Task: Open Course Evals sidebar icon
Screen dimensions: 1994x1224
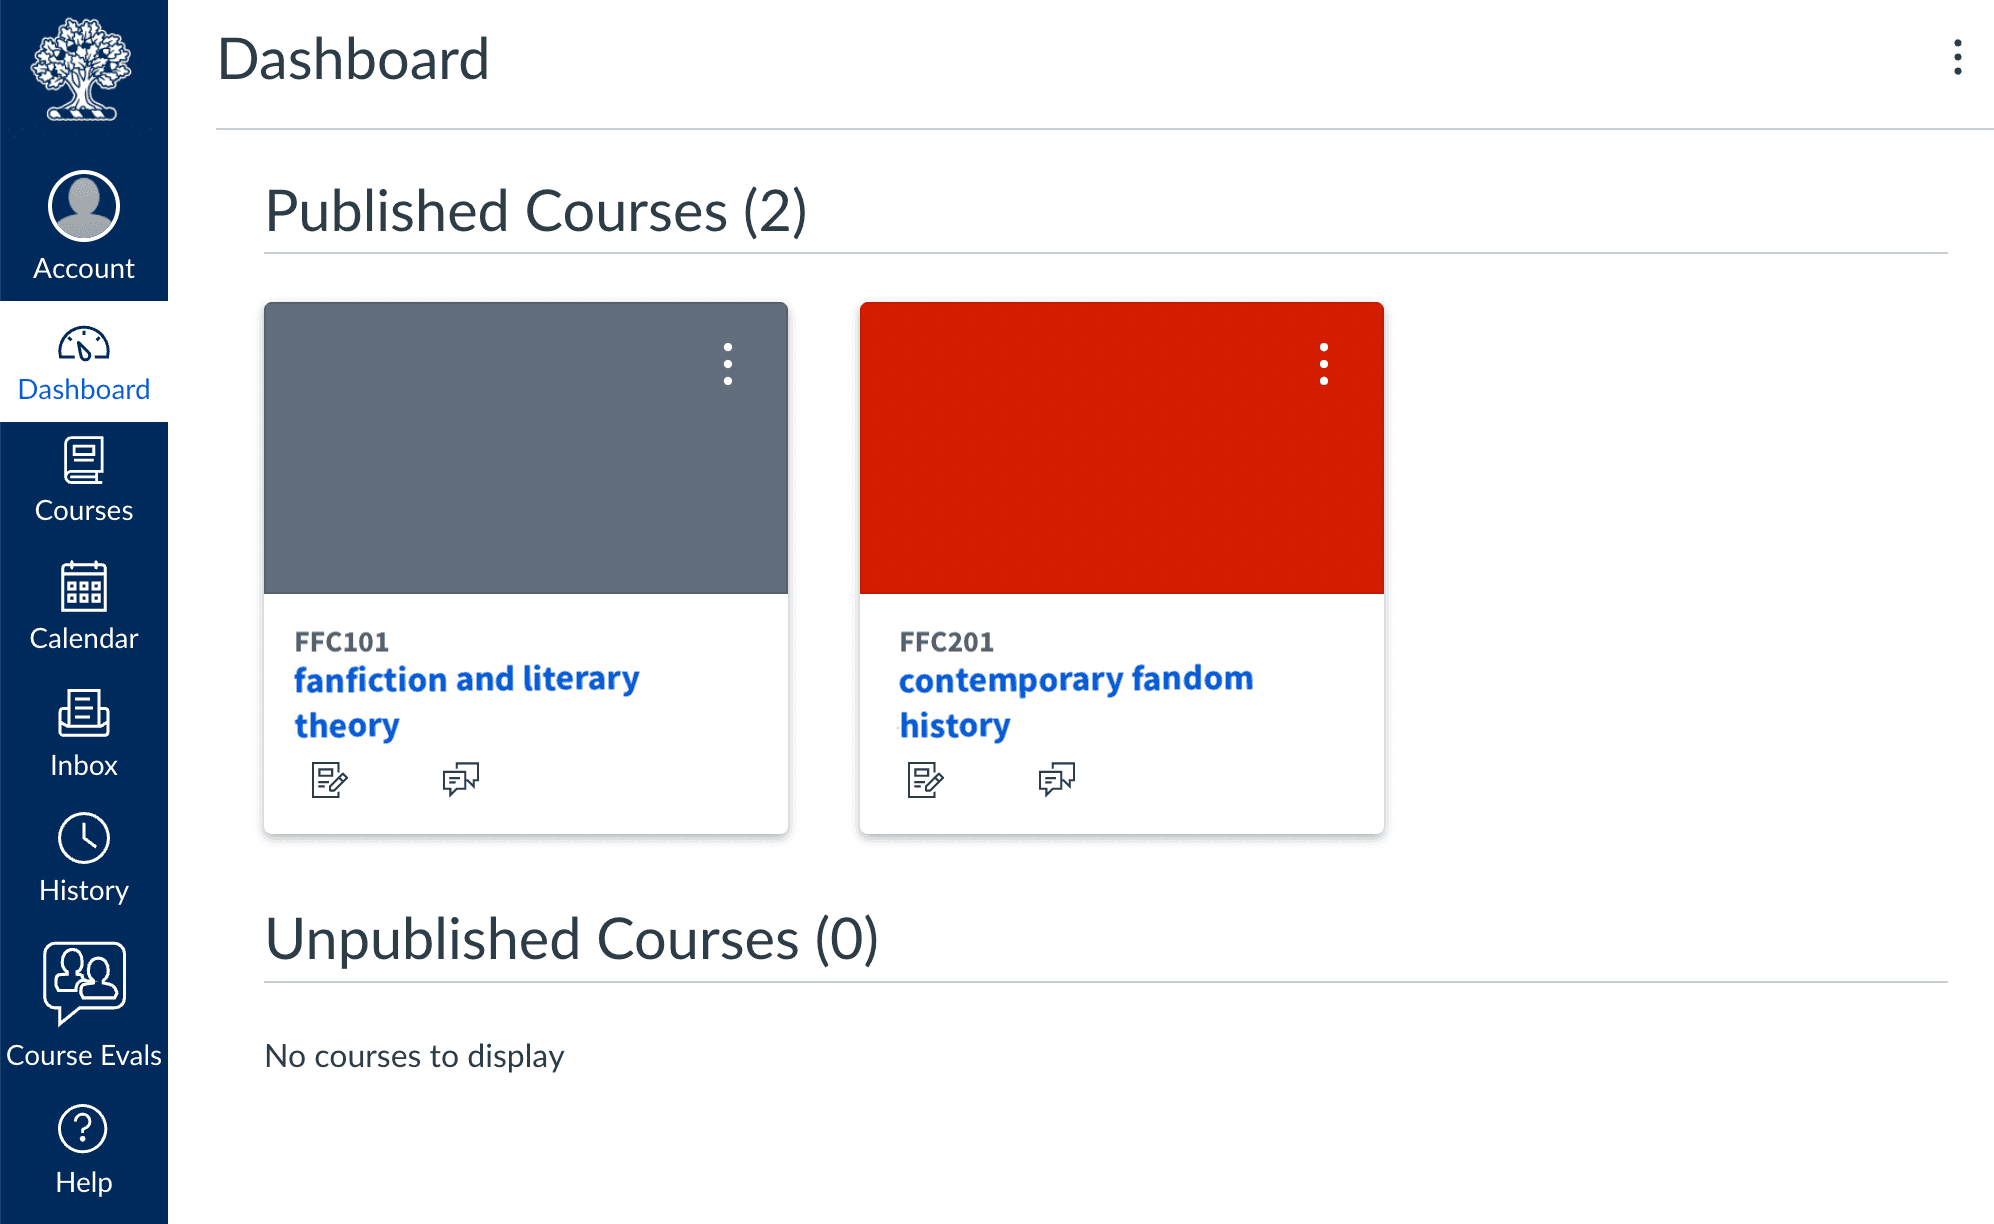Action: [84, 983]
